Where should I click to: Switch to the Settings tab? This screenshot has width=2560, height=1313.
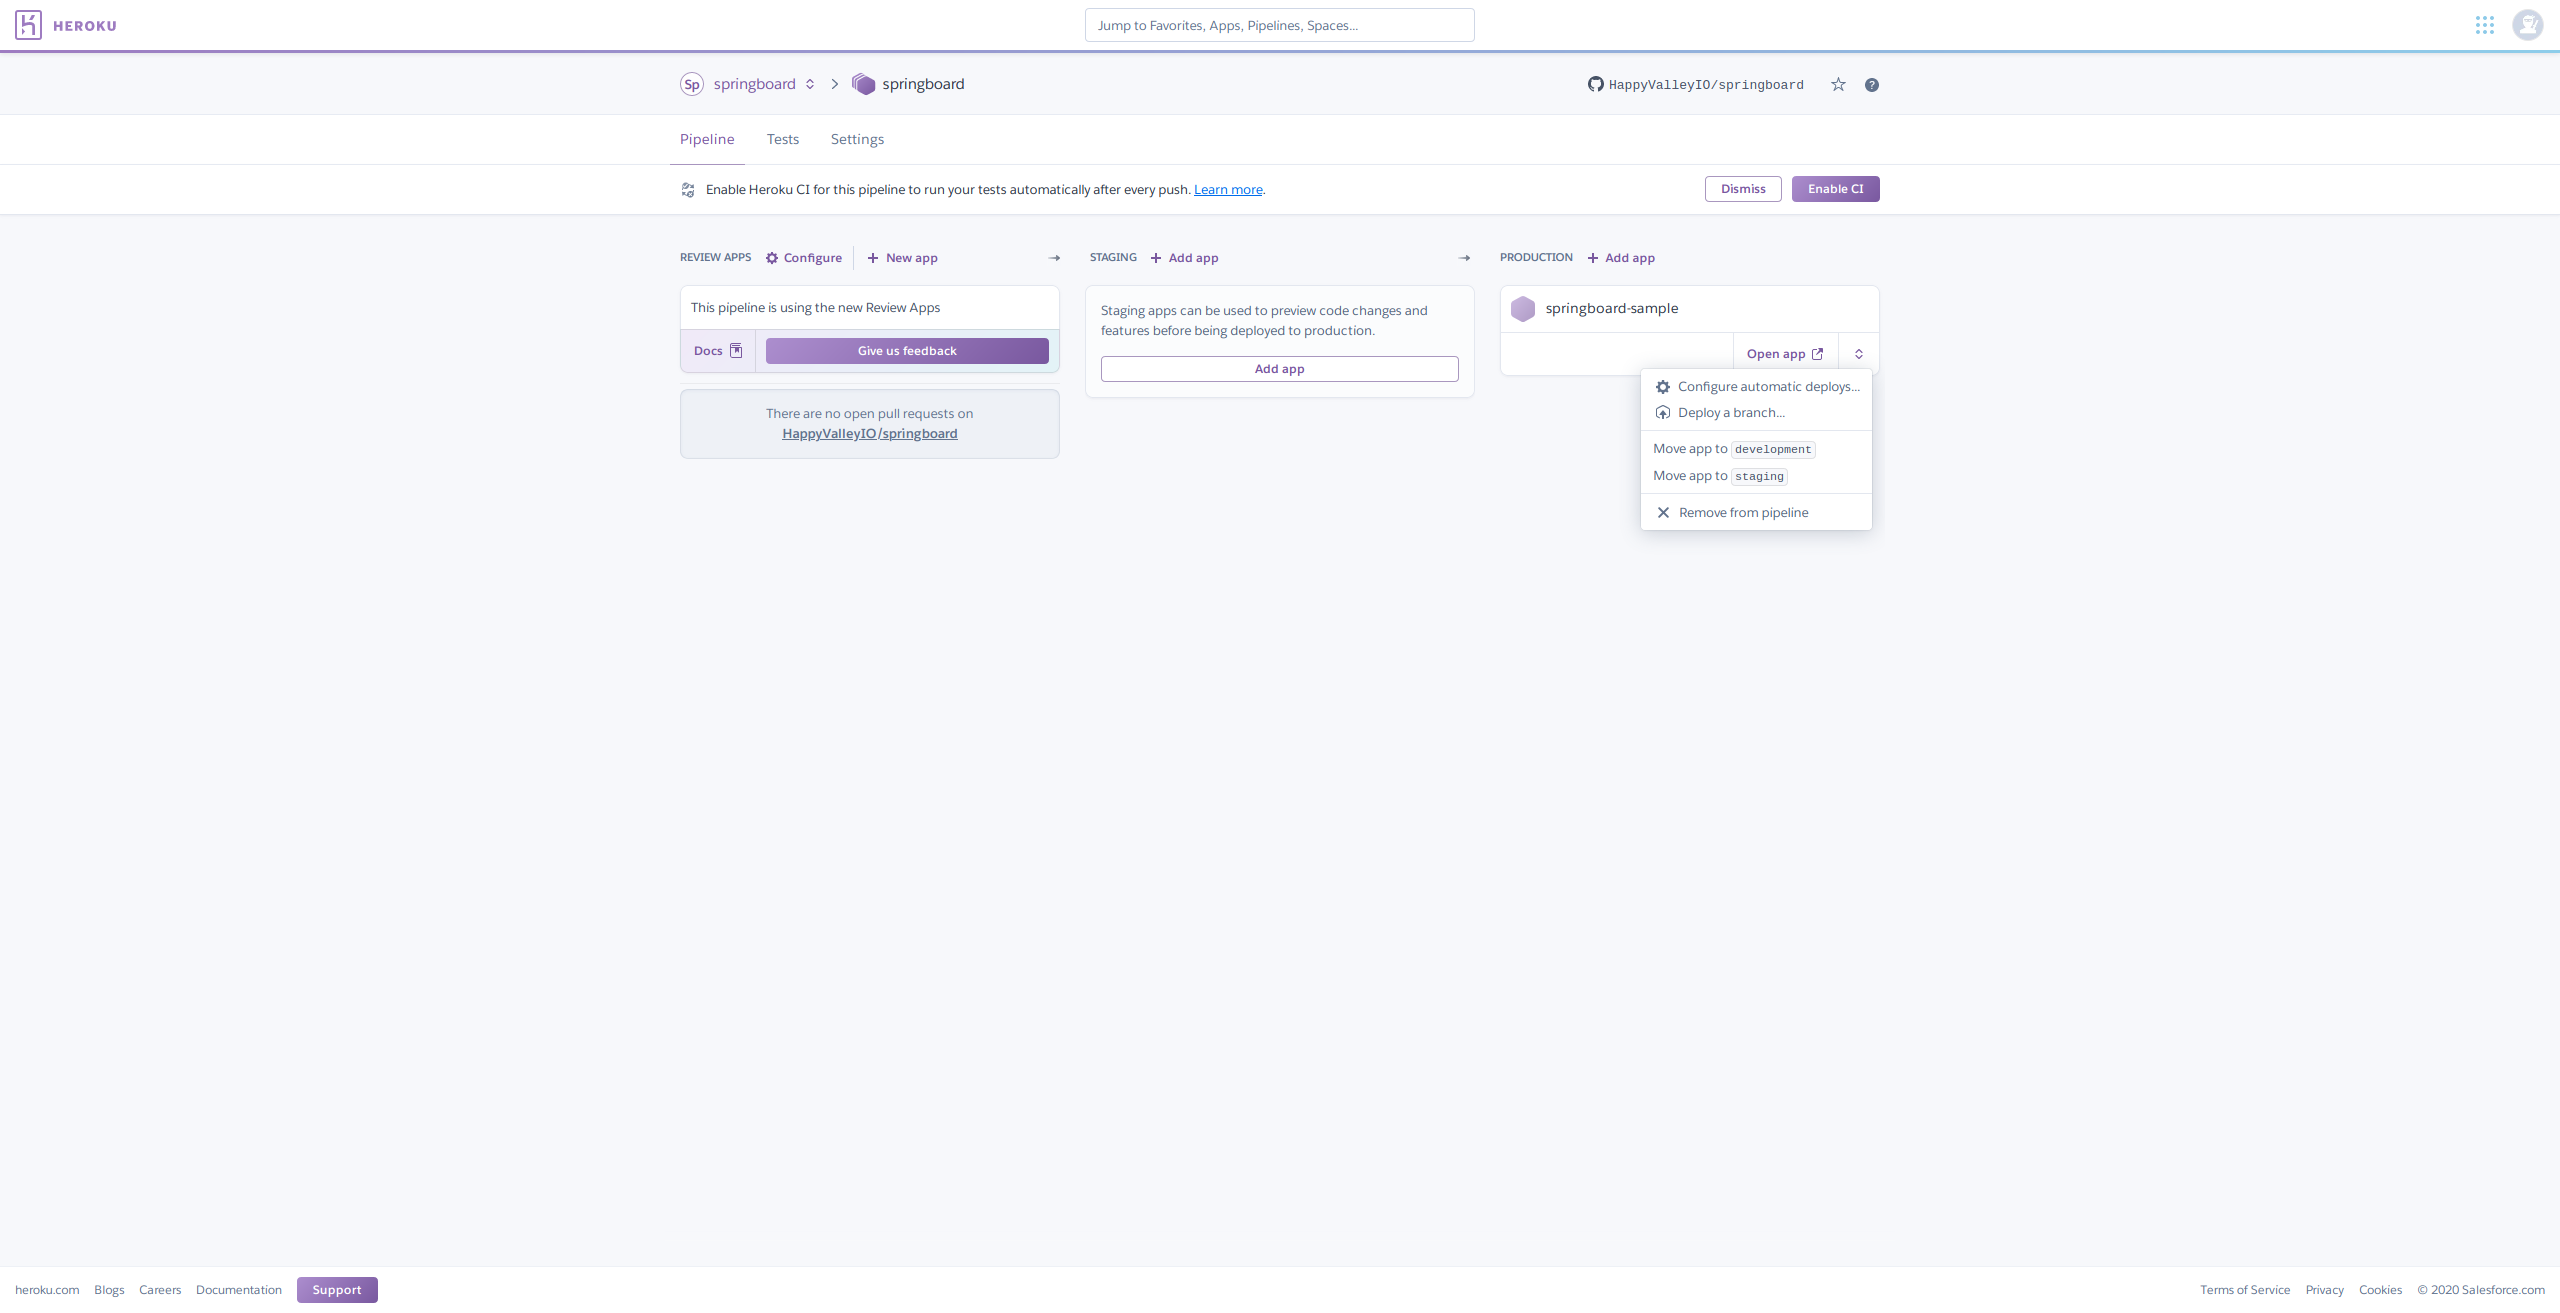[x=857, y=139]
